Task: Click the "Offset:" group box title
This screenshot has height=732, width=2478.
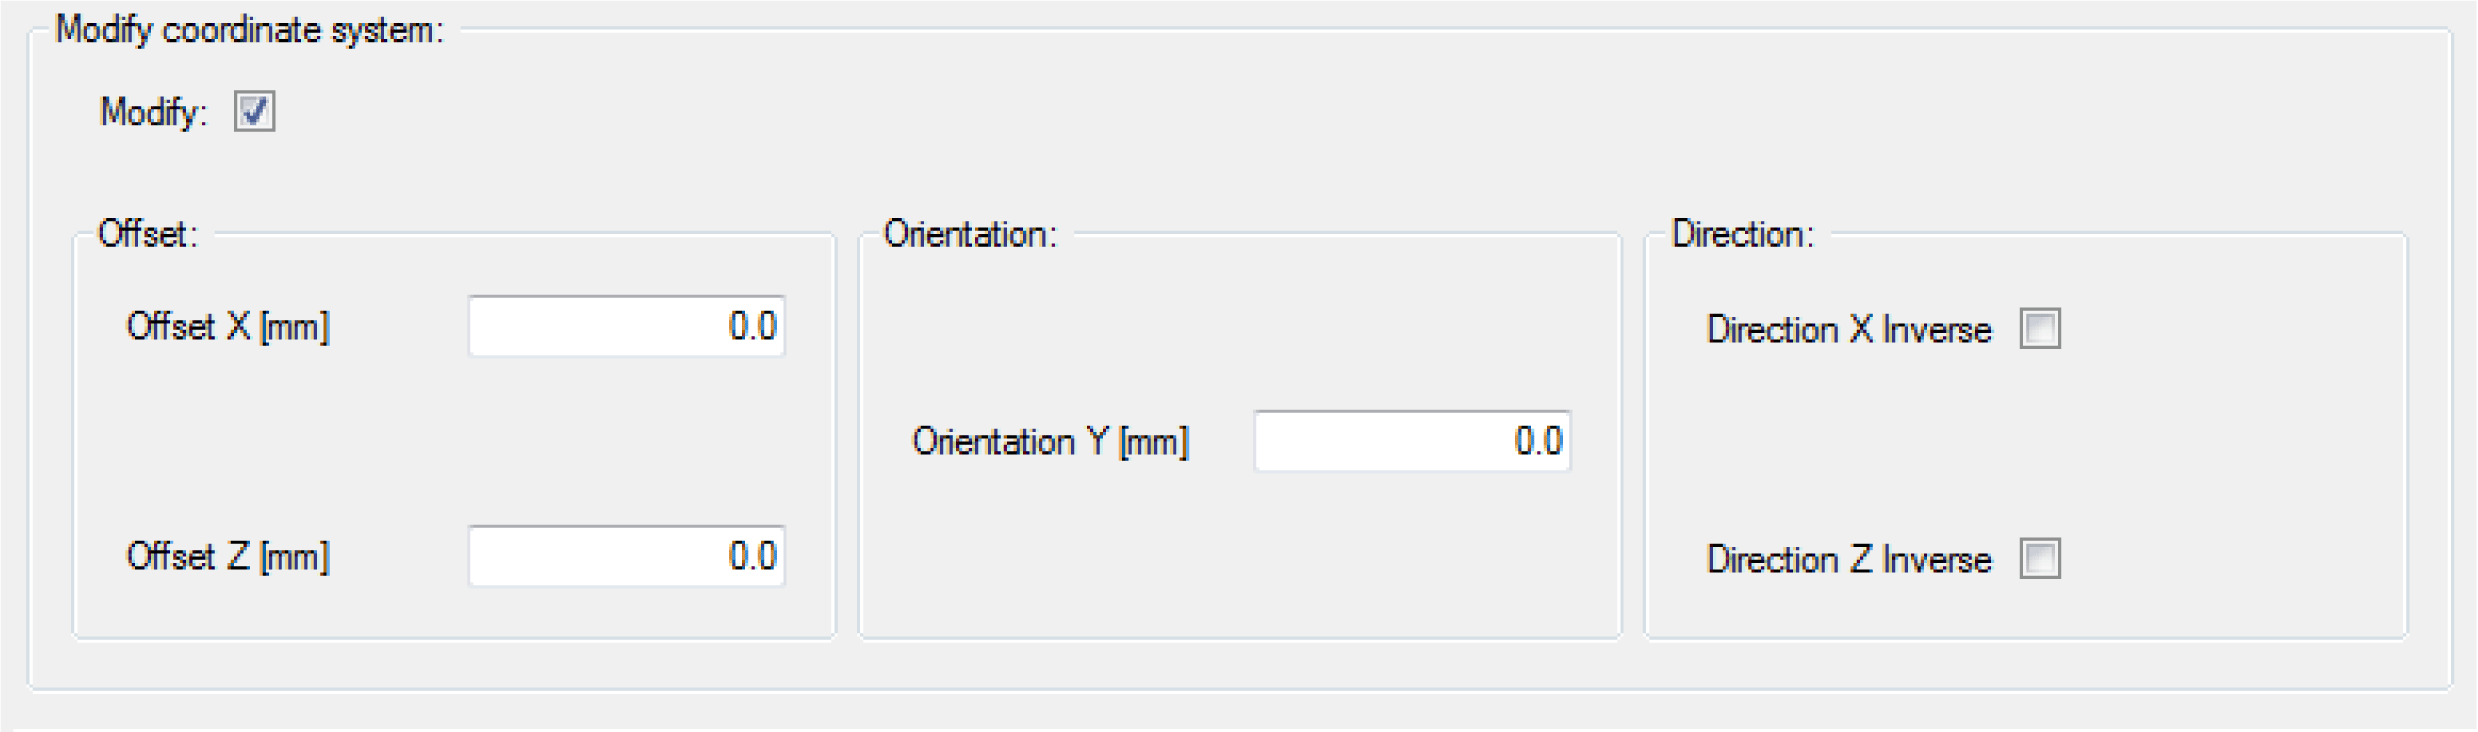Action: pos(147,234)
